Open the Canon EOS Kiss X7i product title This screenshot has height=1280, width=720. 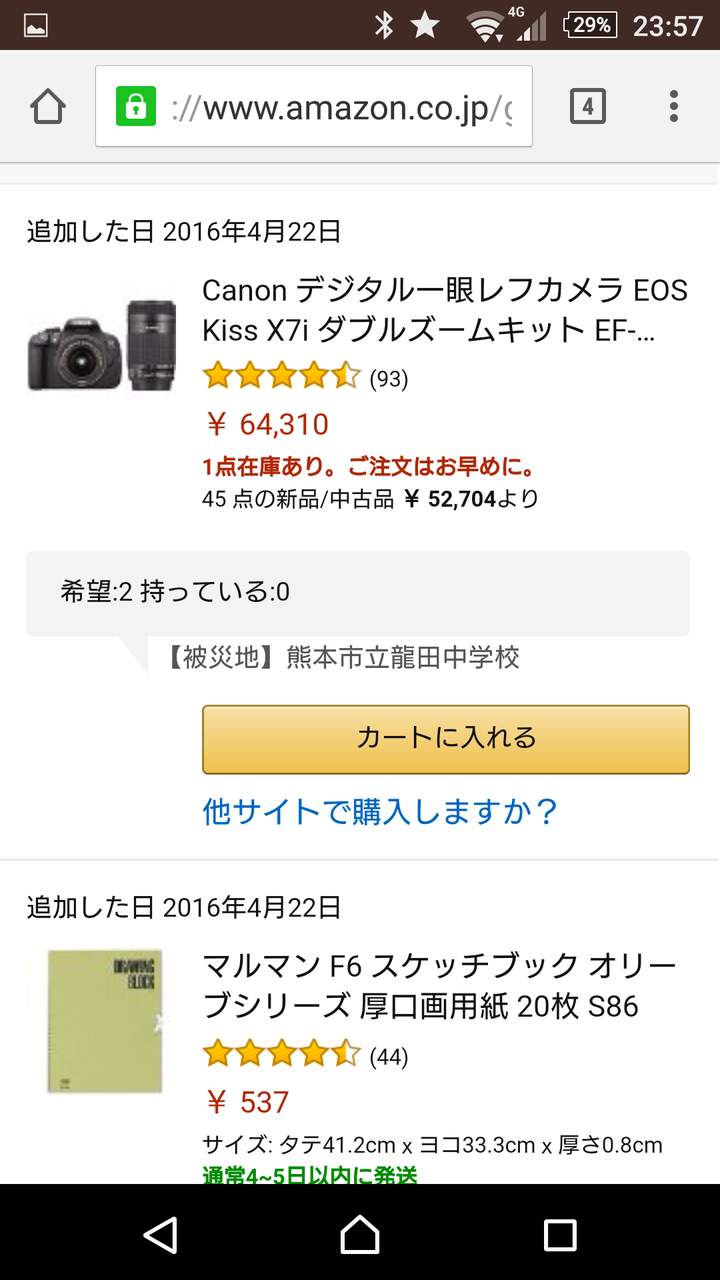(445, 309)
